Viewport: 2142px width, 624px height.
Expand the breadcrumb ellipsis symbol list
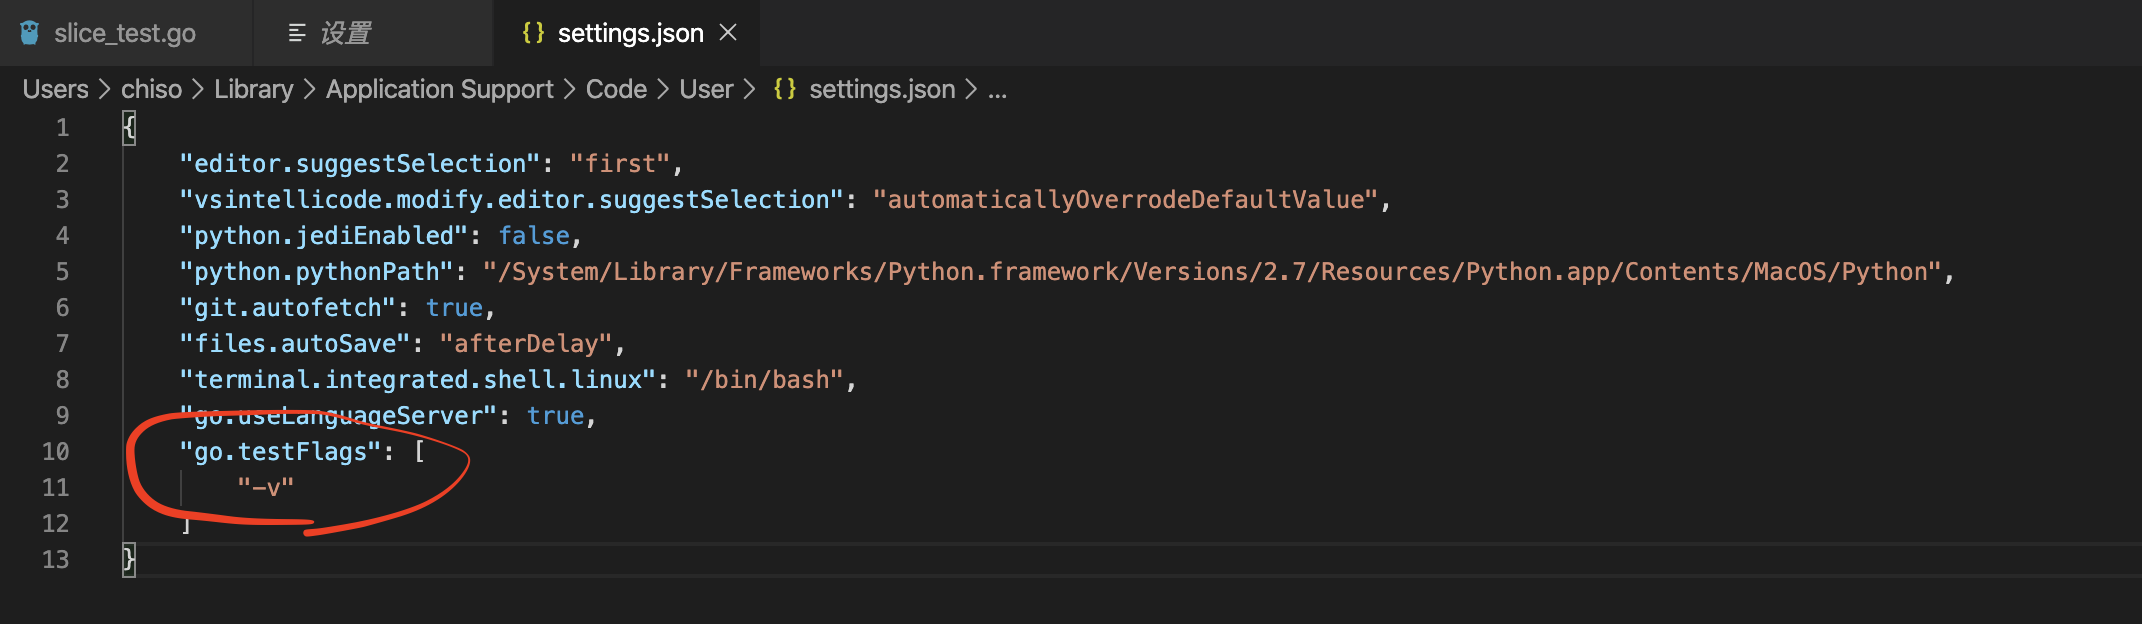[x=997, y=89]
